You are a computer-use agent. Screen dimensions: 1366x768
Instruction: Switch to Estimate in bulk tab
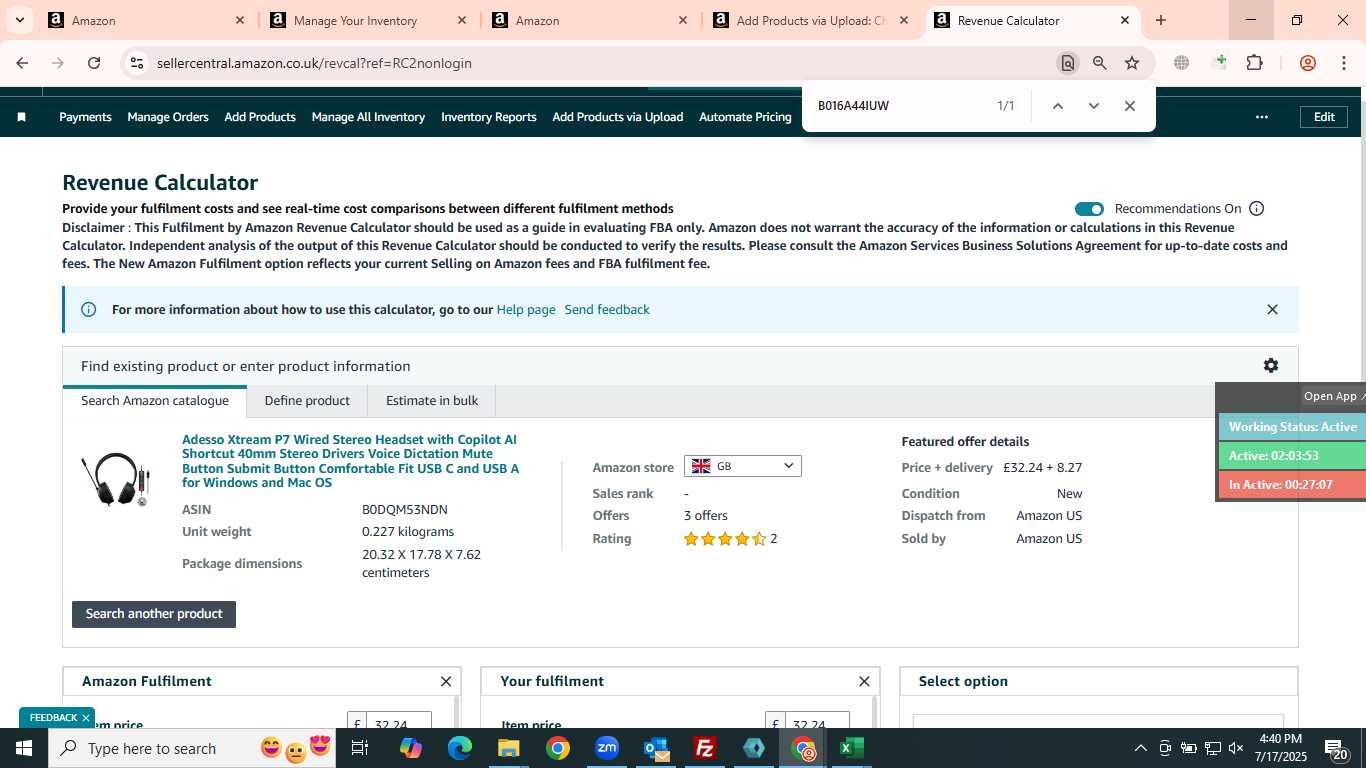click(432, 401)
